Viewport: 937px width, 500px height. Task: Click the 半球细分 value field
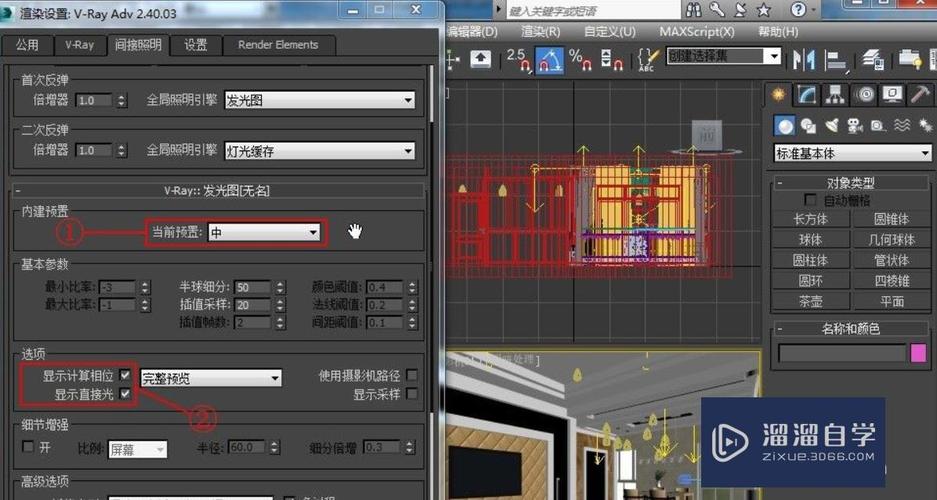click(253, 287)
